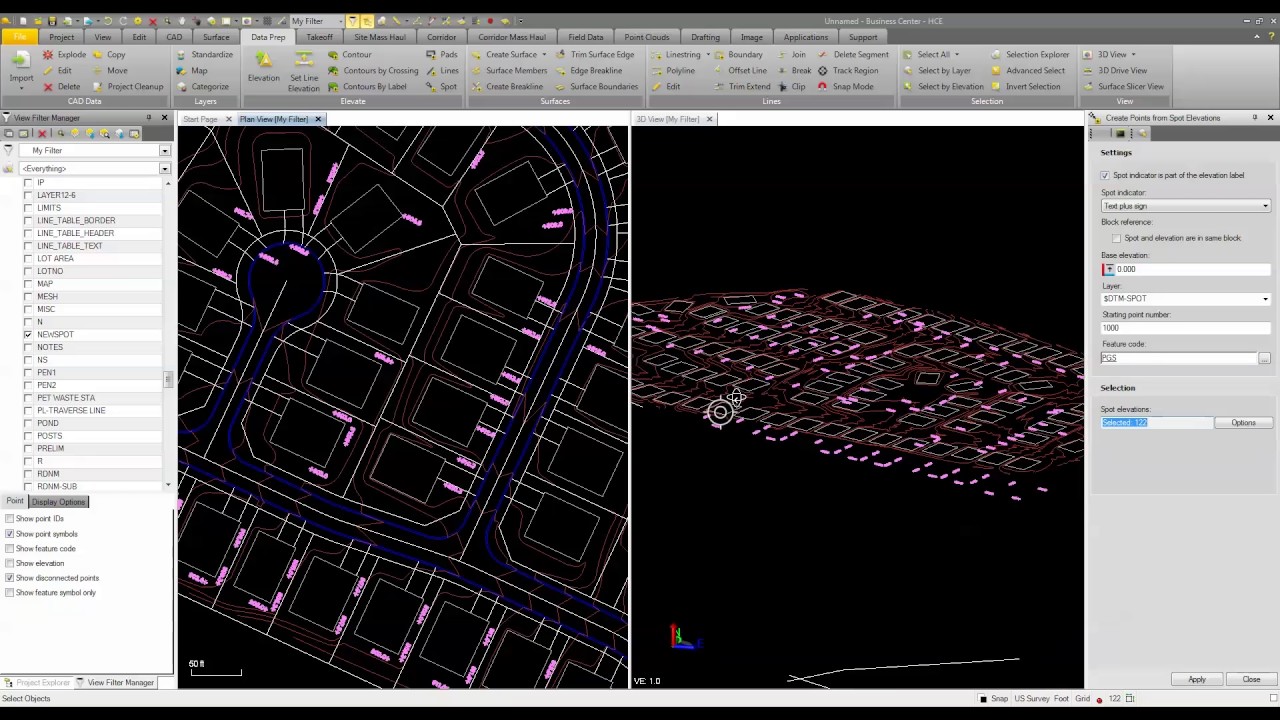Image resolution: width=1280 pixels, height=720 pixels.
Task: Choose the Project Cleanup tool
Action: coord(128,87)
